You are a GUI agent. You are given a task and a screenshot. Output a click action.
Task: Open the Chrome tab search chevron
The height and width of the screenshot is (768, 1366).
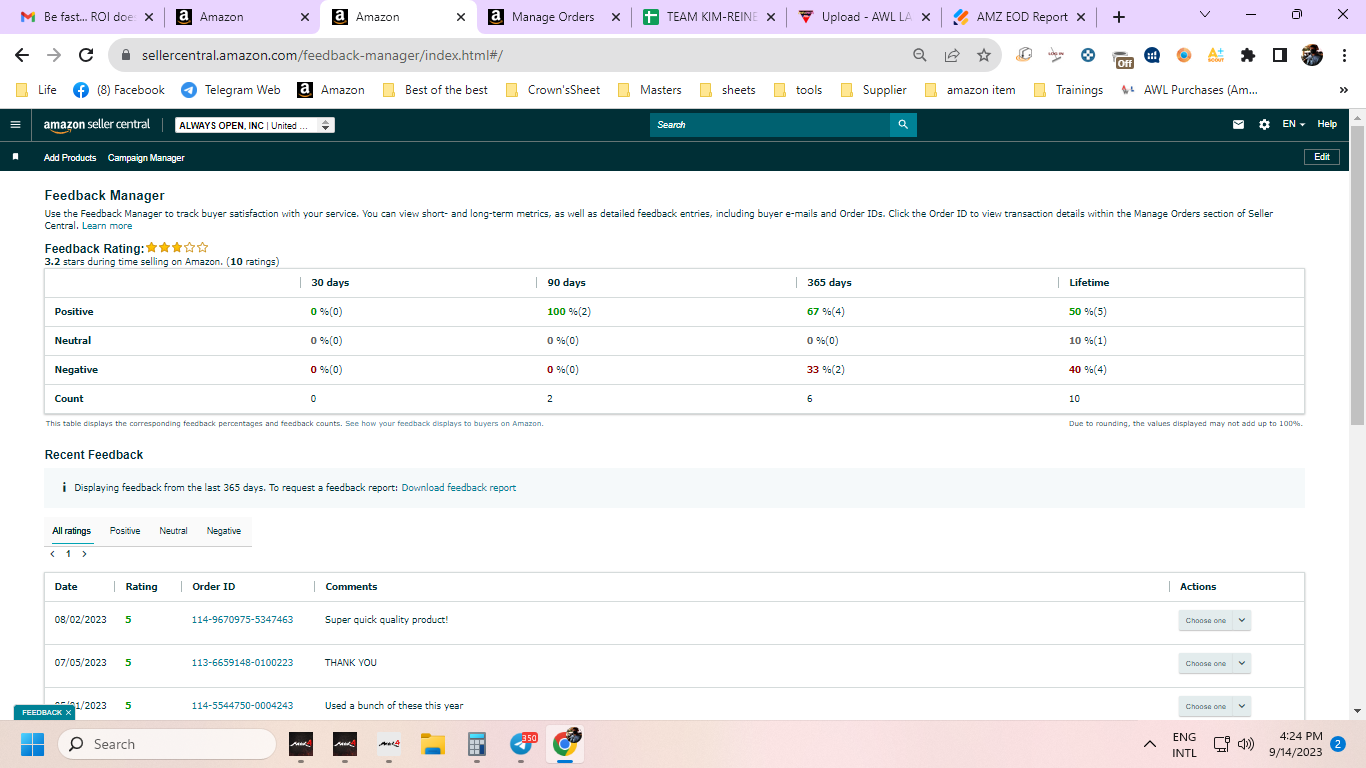tap(1204, 15)
